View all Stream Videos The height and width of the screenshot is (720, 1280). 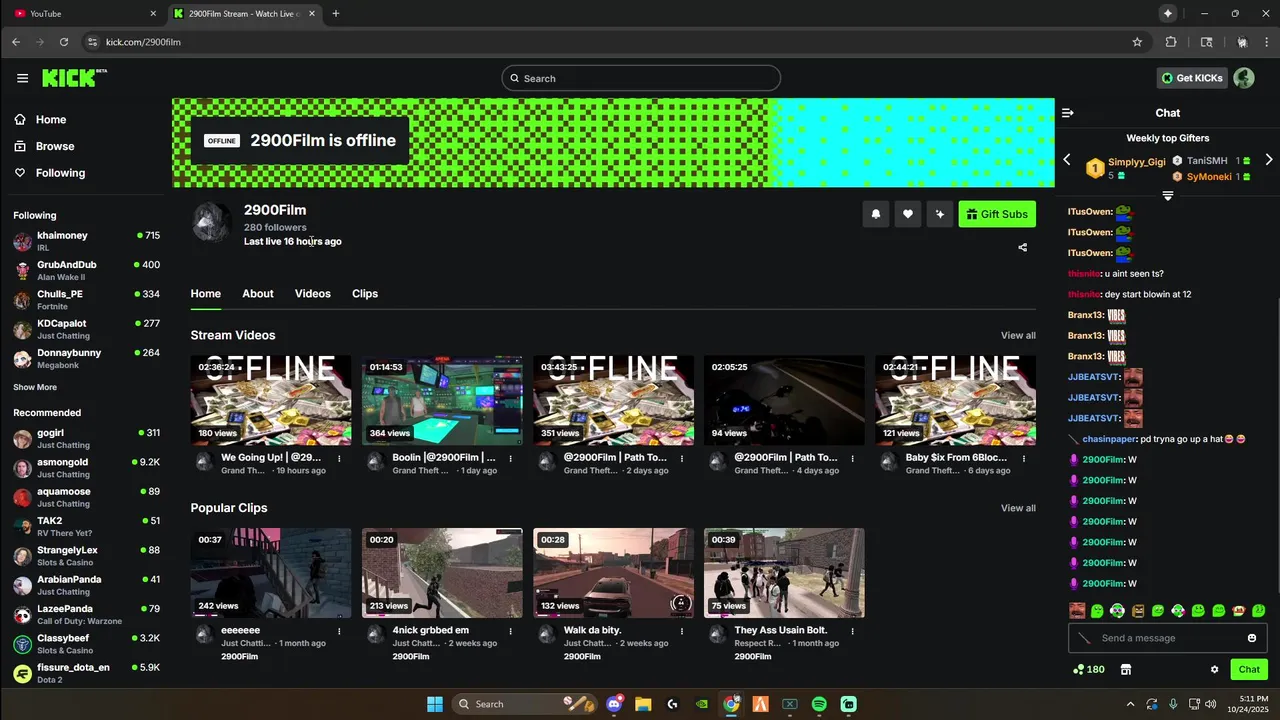pos(1018,336)
